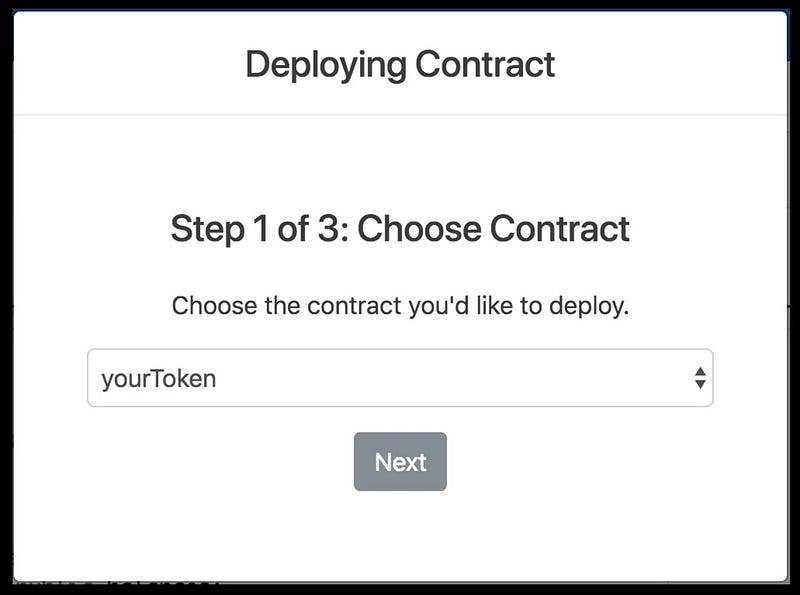The width and height of the screenshot is (800, 595).
Task: Click the word 'Contract' in the dialog title
Action: (485, 64)
